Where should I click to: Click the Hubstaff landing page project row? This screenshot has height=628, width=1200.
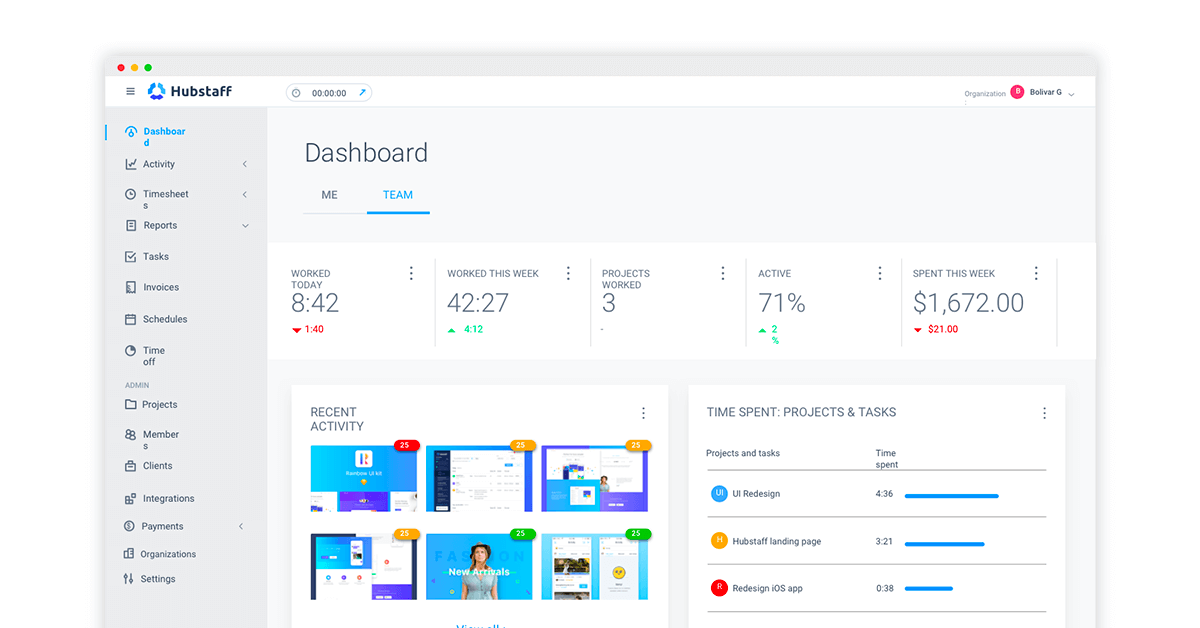point(776,541)
